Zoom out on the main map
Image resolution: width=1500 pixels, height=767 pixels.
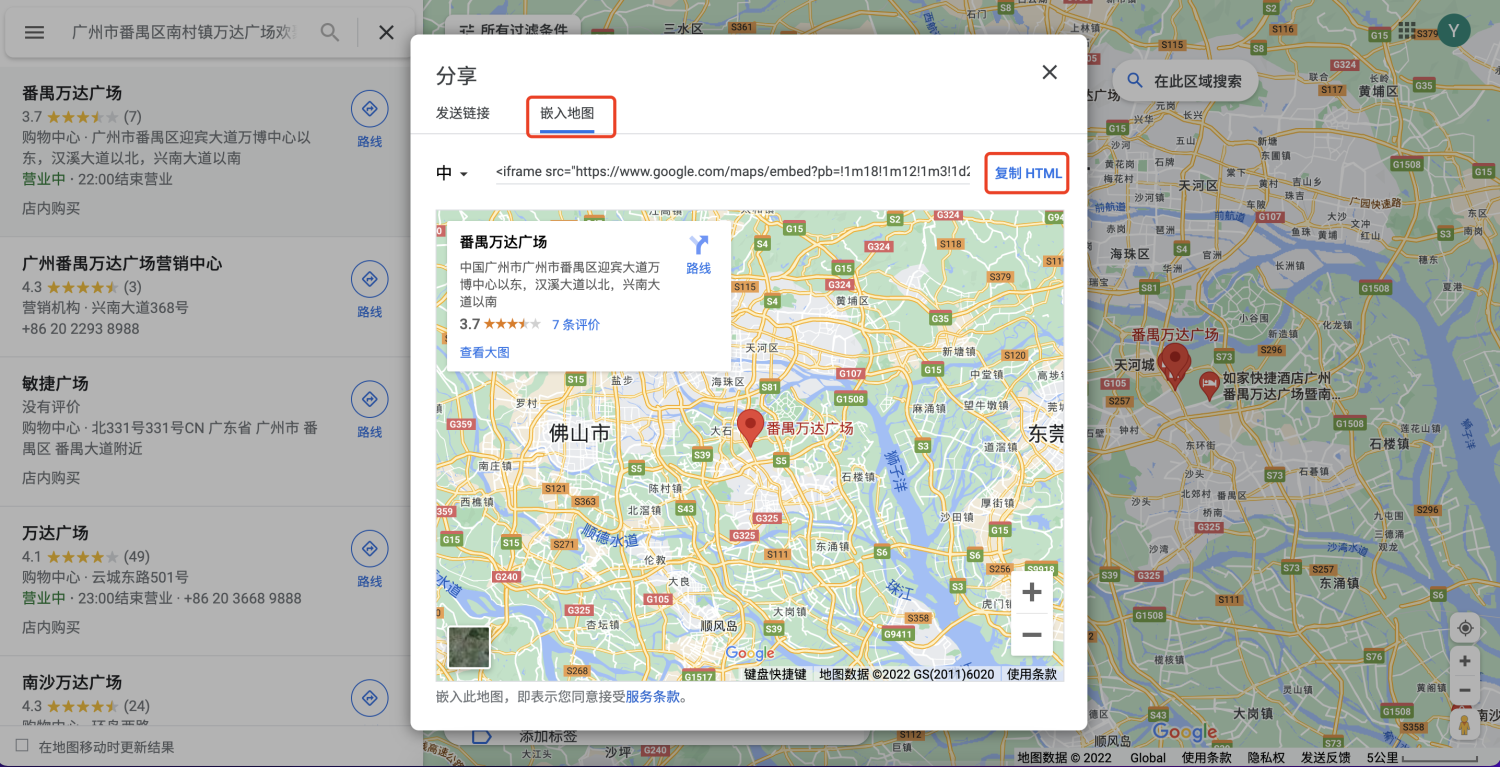[x=1465, y=690]
